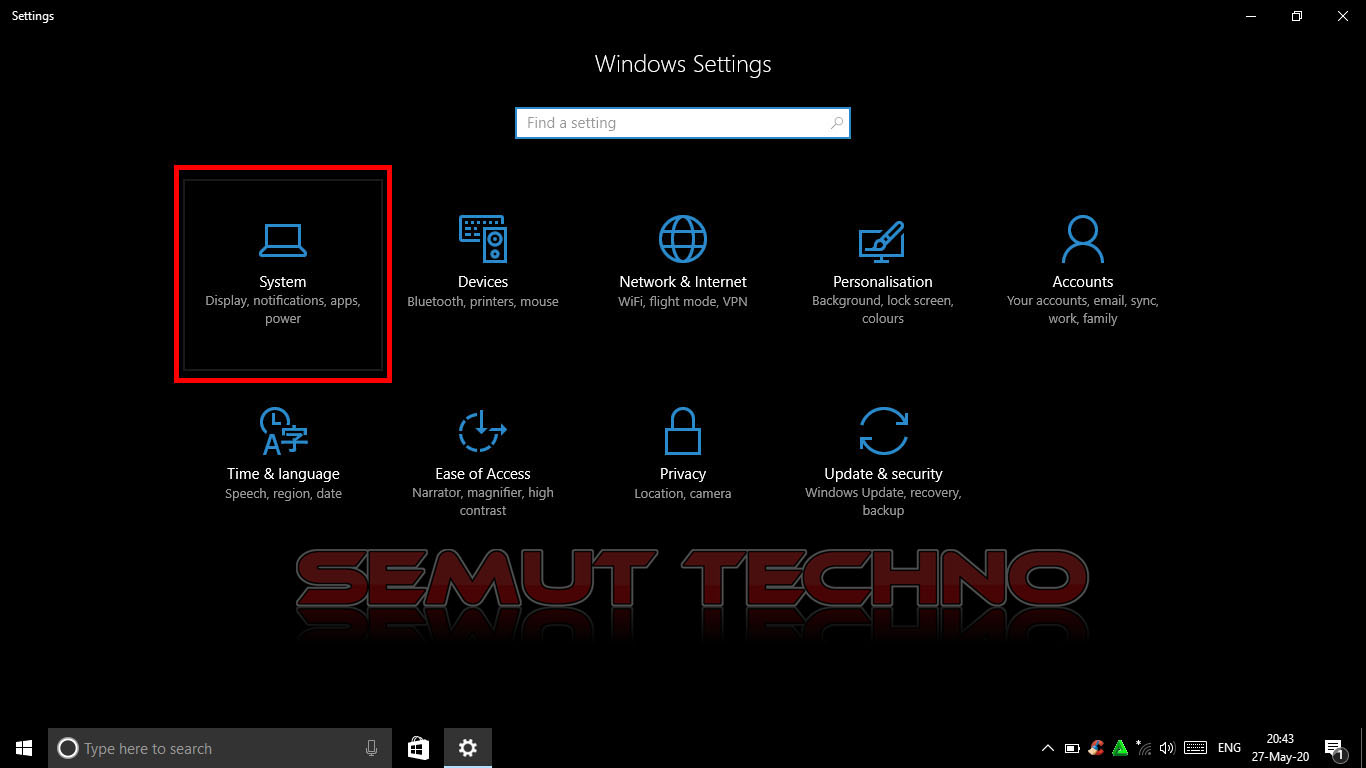Show hidden system tray icons
Viewport: 1366px width, 768px height.
[1047, 748]
